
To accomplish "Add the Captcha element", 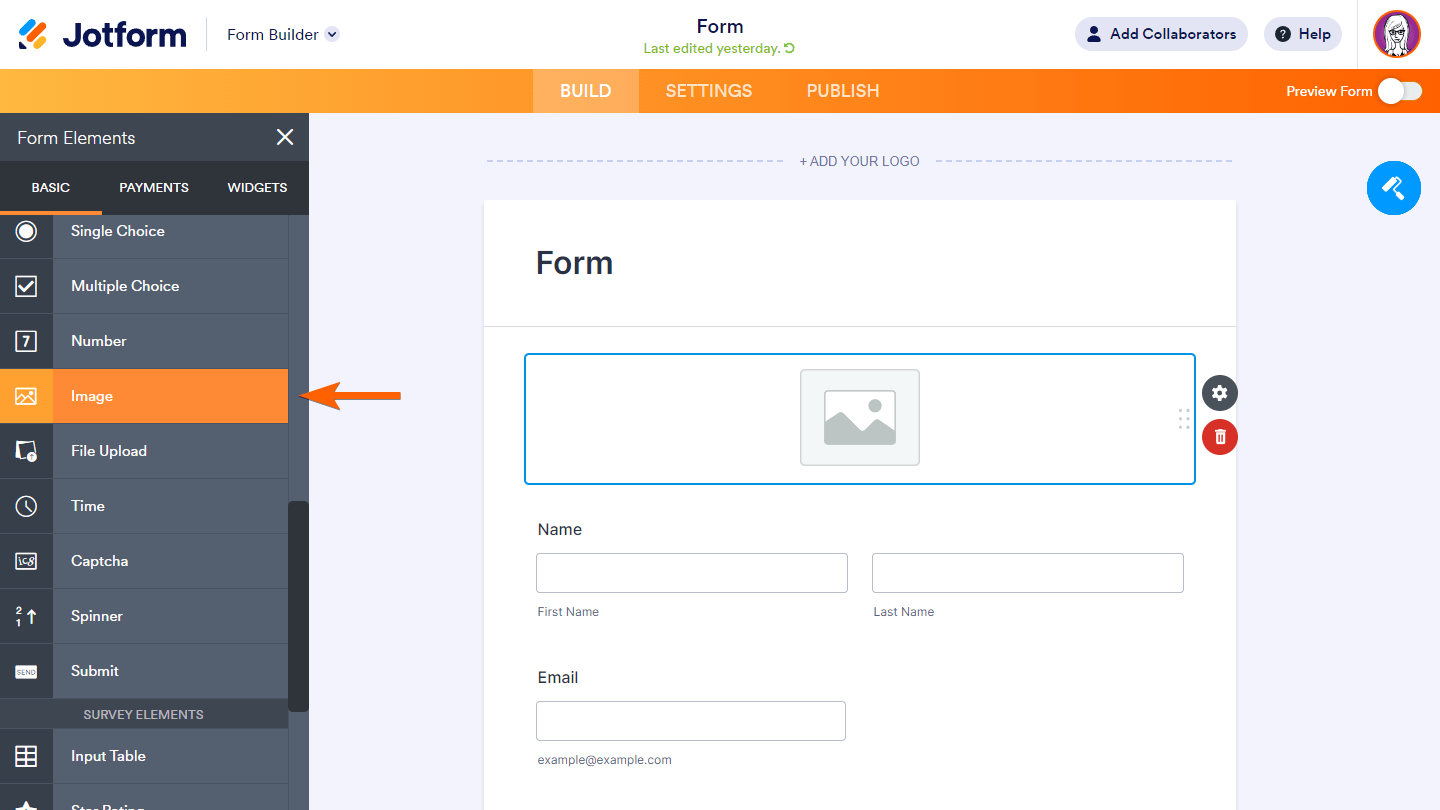I will point(144,561).
